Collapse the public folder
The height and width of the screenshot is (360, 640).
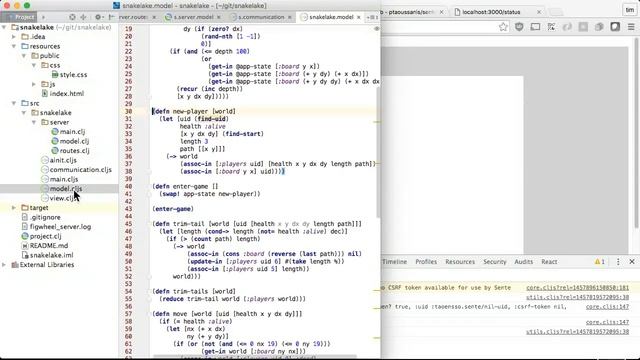[24, 56]
